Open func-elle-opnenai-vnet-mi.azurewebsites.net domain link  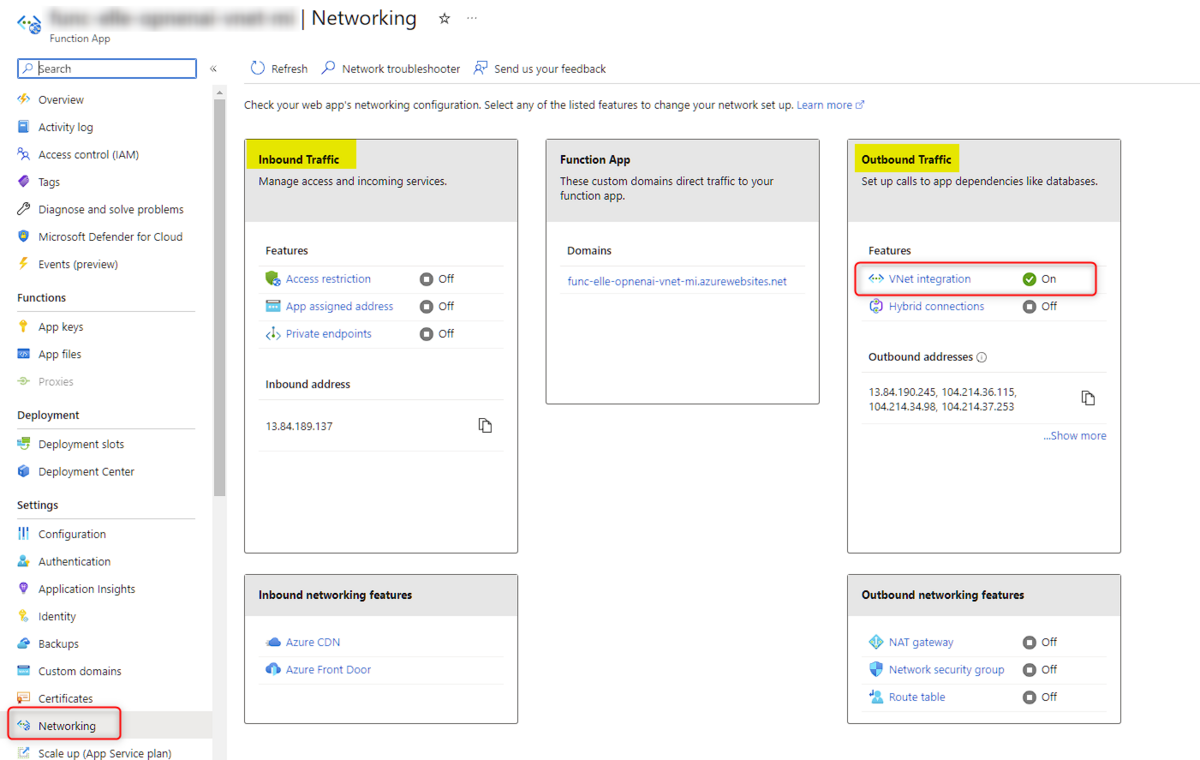pyautogui.click(x=677, y=282)
